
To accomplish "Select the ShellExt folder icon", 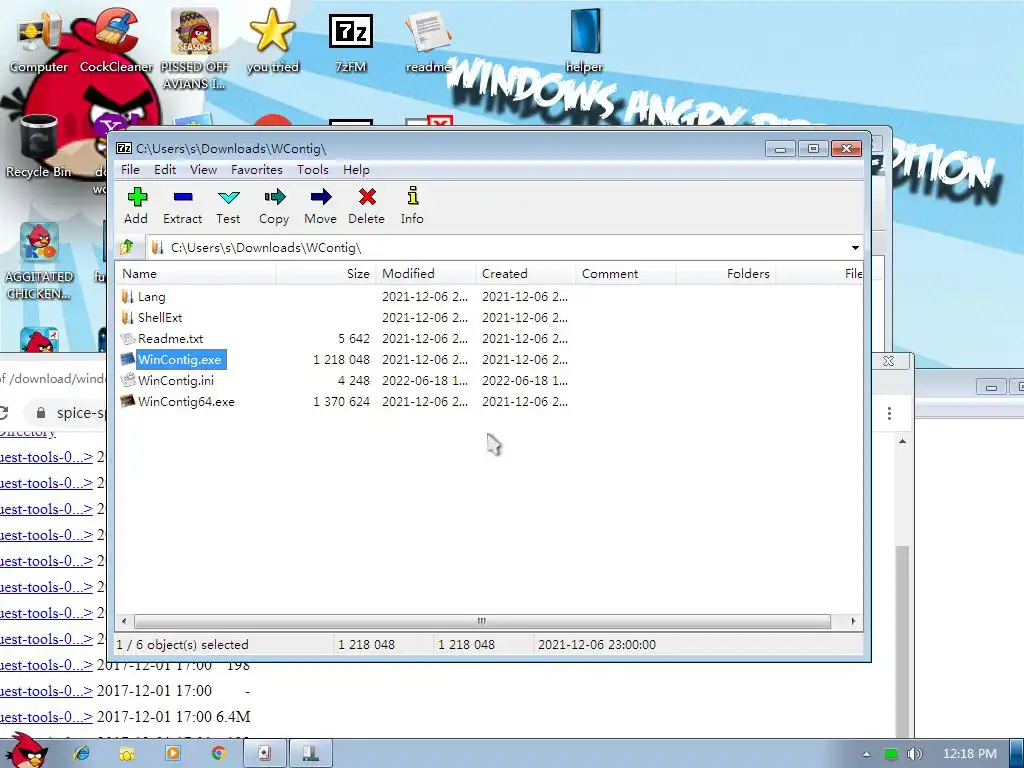I will point(127,317).
